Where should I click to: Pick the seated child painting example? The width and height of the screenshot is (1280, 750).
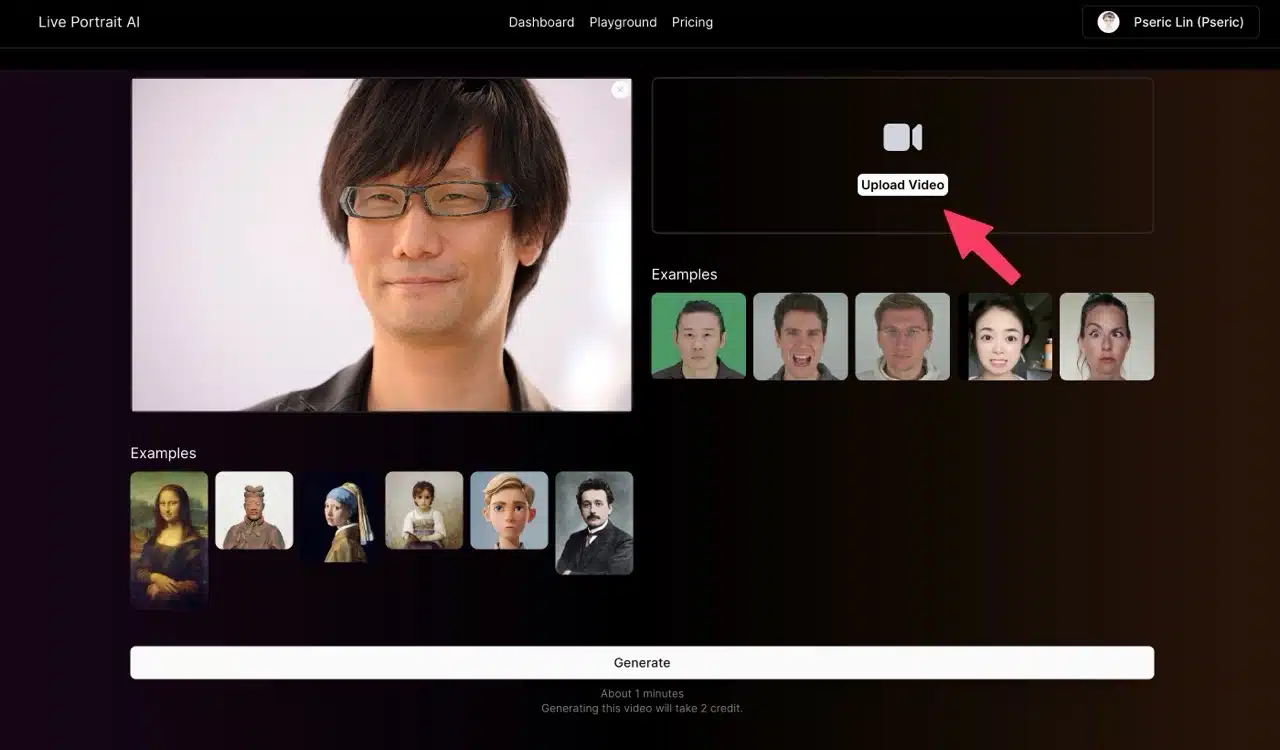coord(424,510)
